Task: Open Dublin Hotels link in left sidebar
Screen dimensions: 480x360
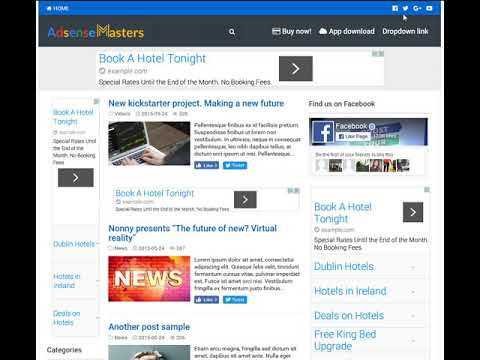Action: (x=74, y=244)
